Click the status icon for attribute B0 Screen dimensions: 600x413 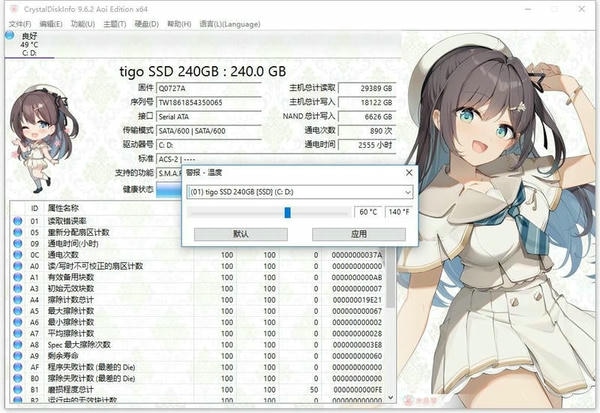[18, 378]
